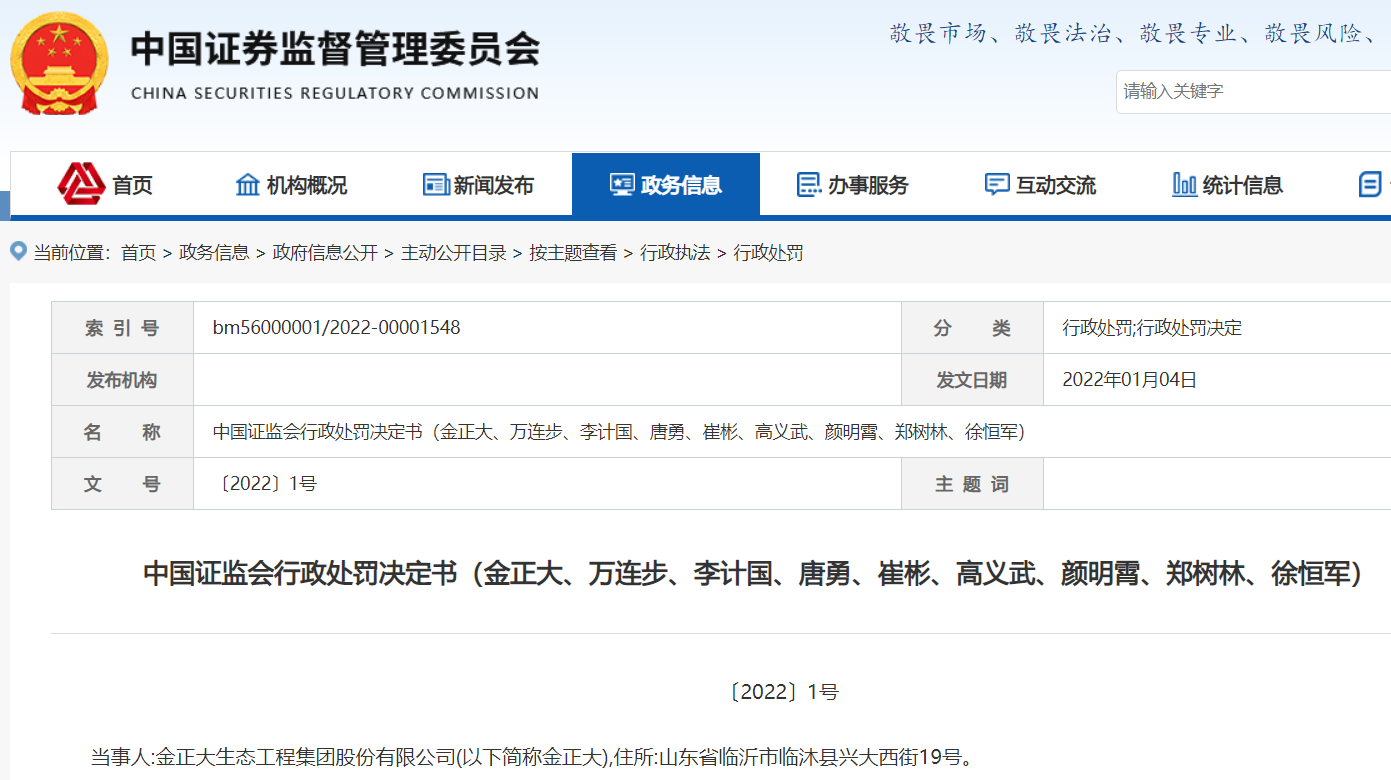Click the 文号 label cell
This screenshot has width=1391, height=780.
(122, 484)
